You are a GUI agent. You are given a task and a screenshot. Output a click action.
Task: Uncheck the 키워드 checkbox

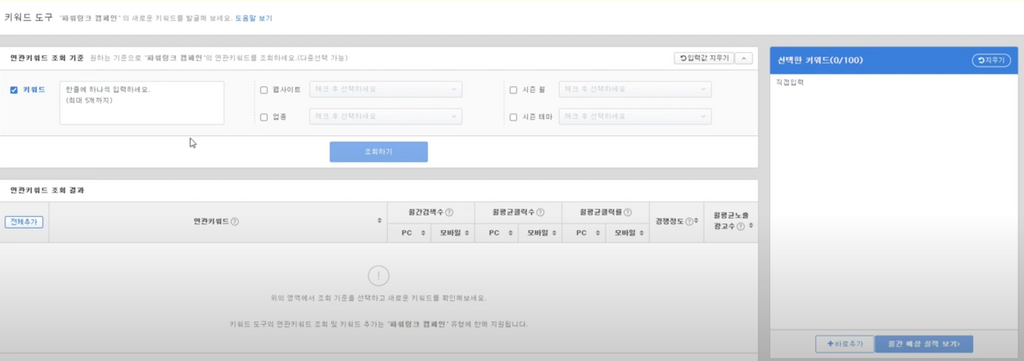point(14,90)
